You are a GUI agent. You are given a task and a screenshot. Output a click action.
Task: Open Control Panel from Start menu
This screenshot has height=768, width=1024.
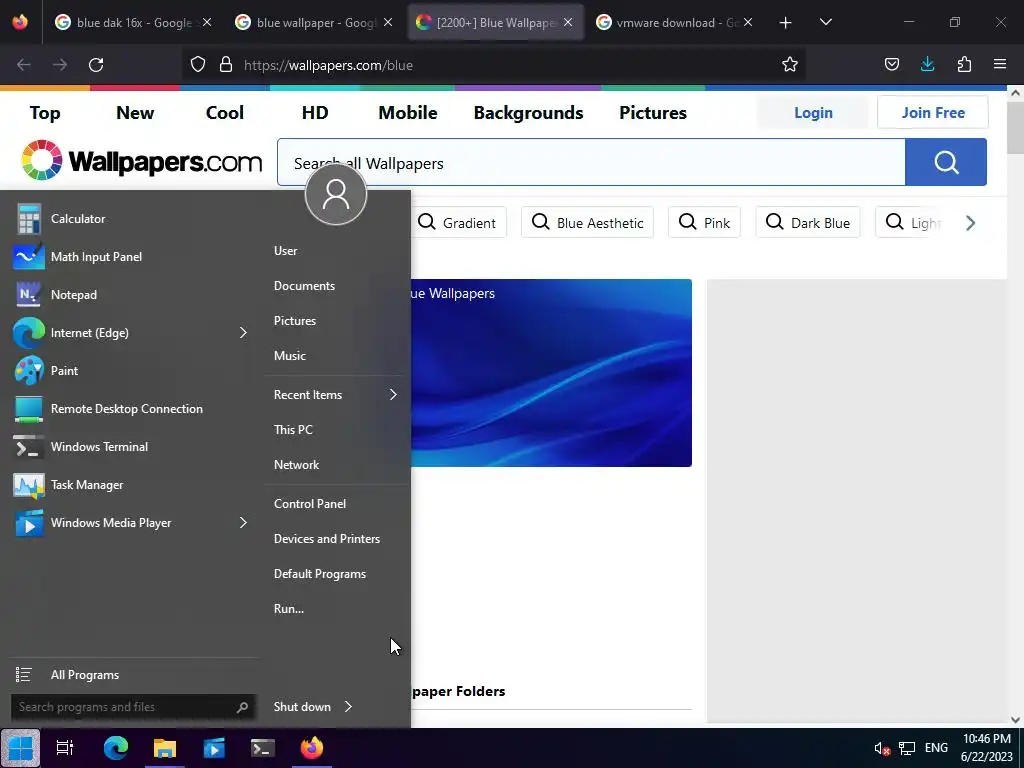310,504
